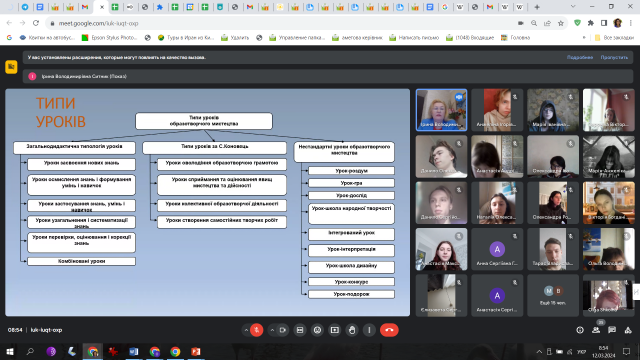640x360 pixels.
Task: Unmute the microphone
Action: tap(257, 330)
